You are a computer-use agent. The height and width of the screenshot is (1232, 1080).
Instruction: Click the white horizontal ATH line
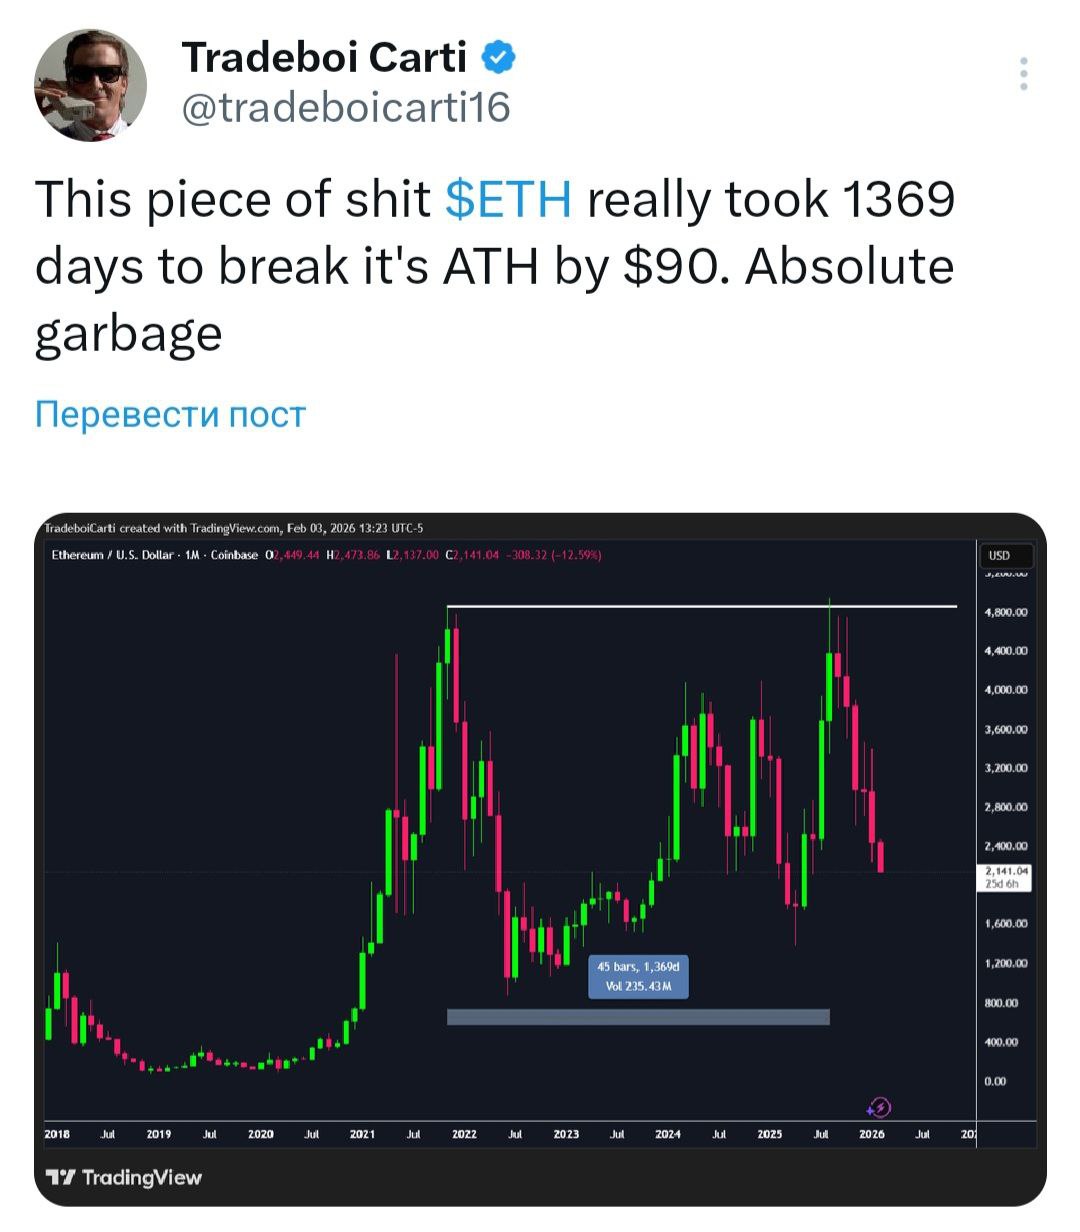point(700,606)
